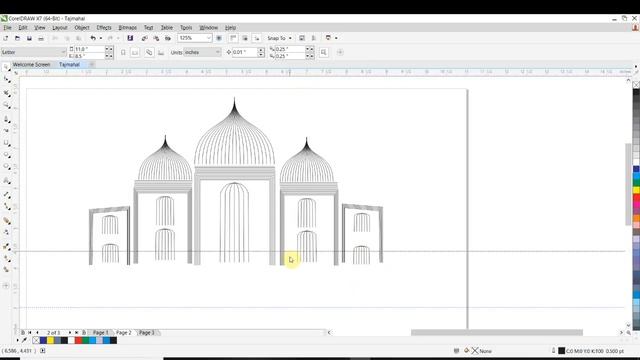
Task: Select the Rectangle tool
Action: 6,143
